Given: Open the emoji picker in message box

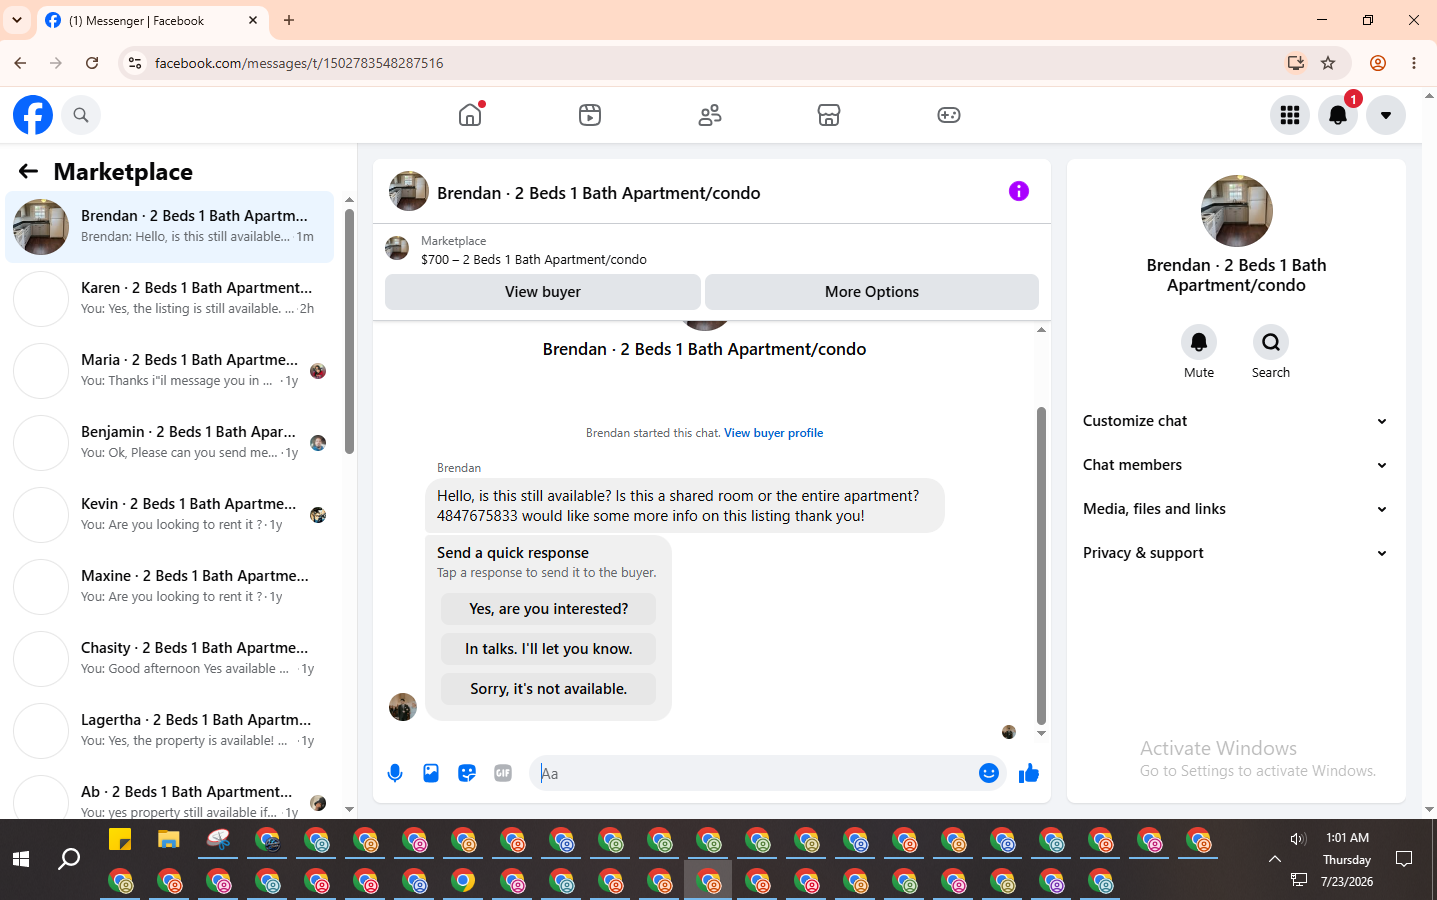Looking at the screenshot, I should (989, 773).
